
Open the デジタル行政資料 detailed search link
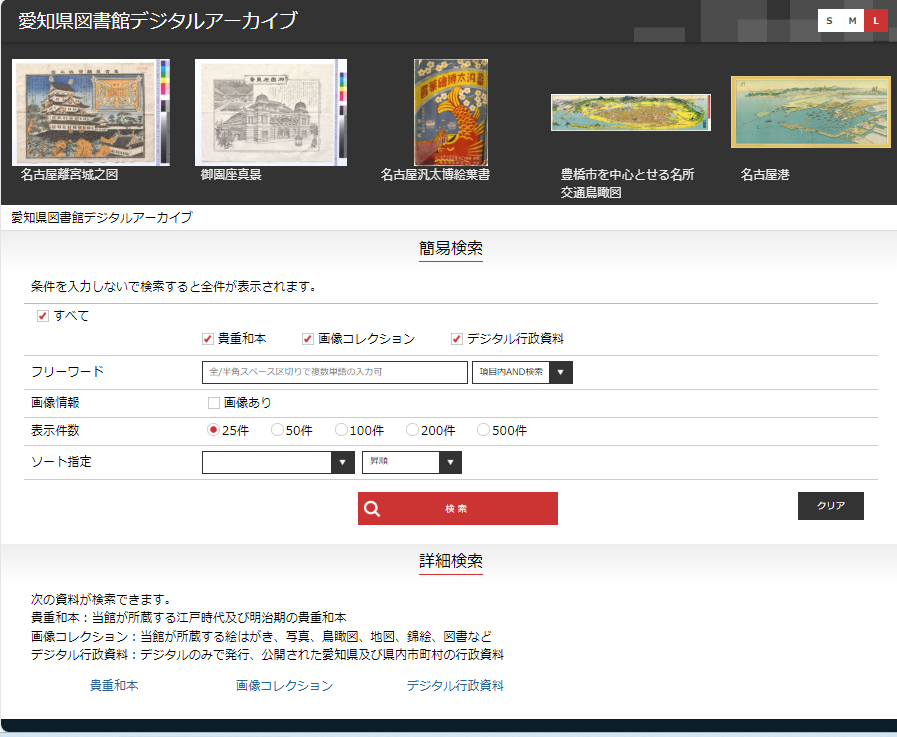pos(455,686)
